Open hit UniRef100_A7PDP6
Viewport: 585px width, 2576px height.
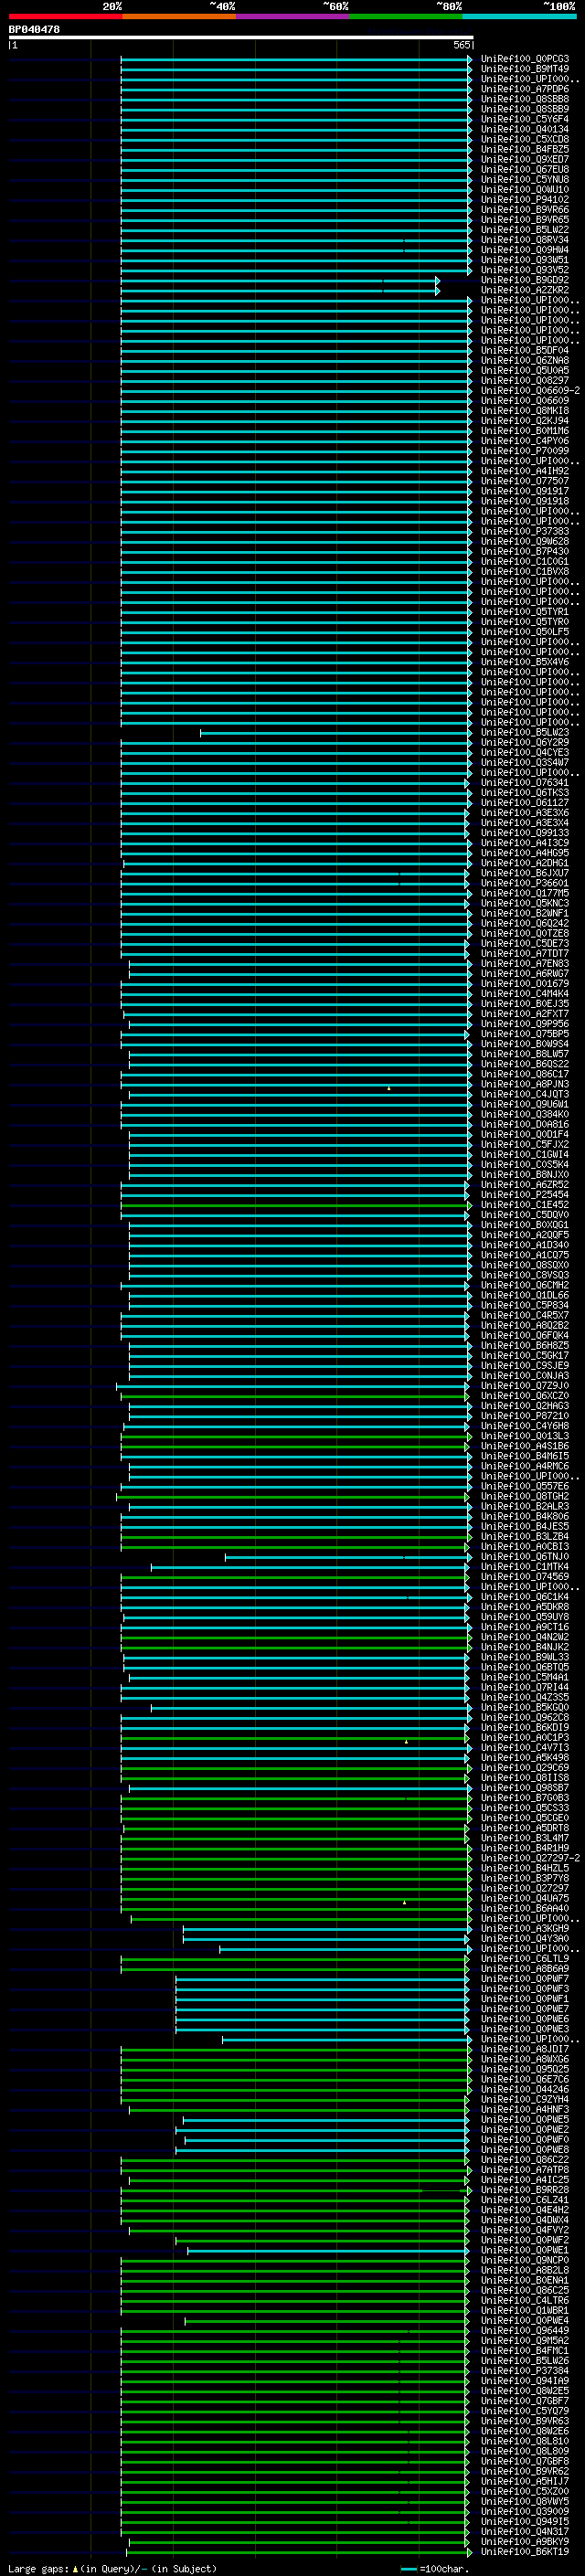525,89
